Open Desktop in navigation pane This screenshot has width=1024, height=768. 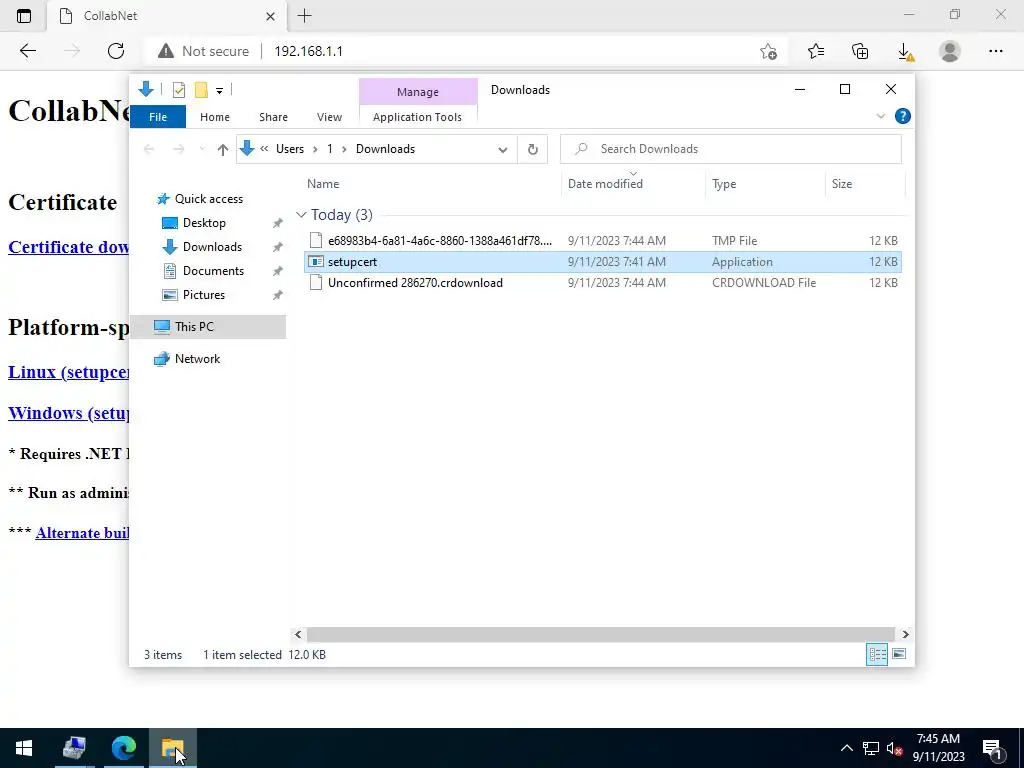click(x=204, y=223)
